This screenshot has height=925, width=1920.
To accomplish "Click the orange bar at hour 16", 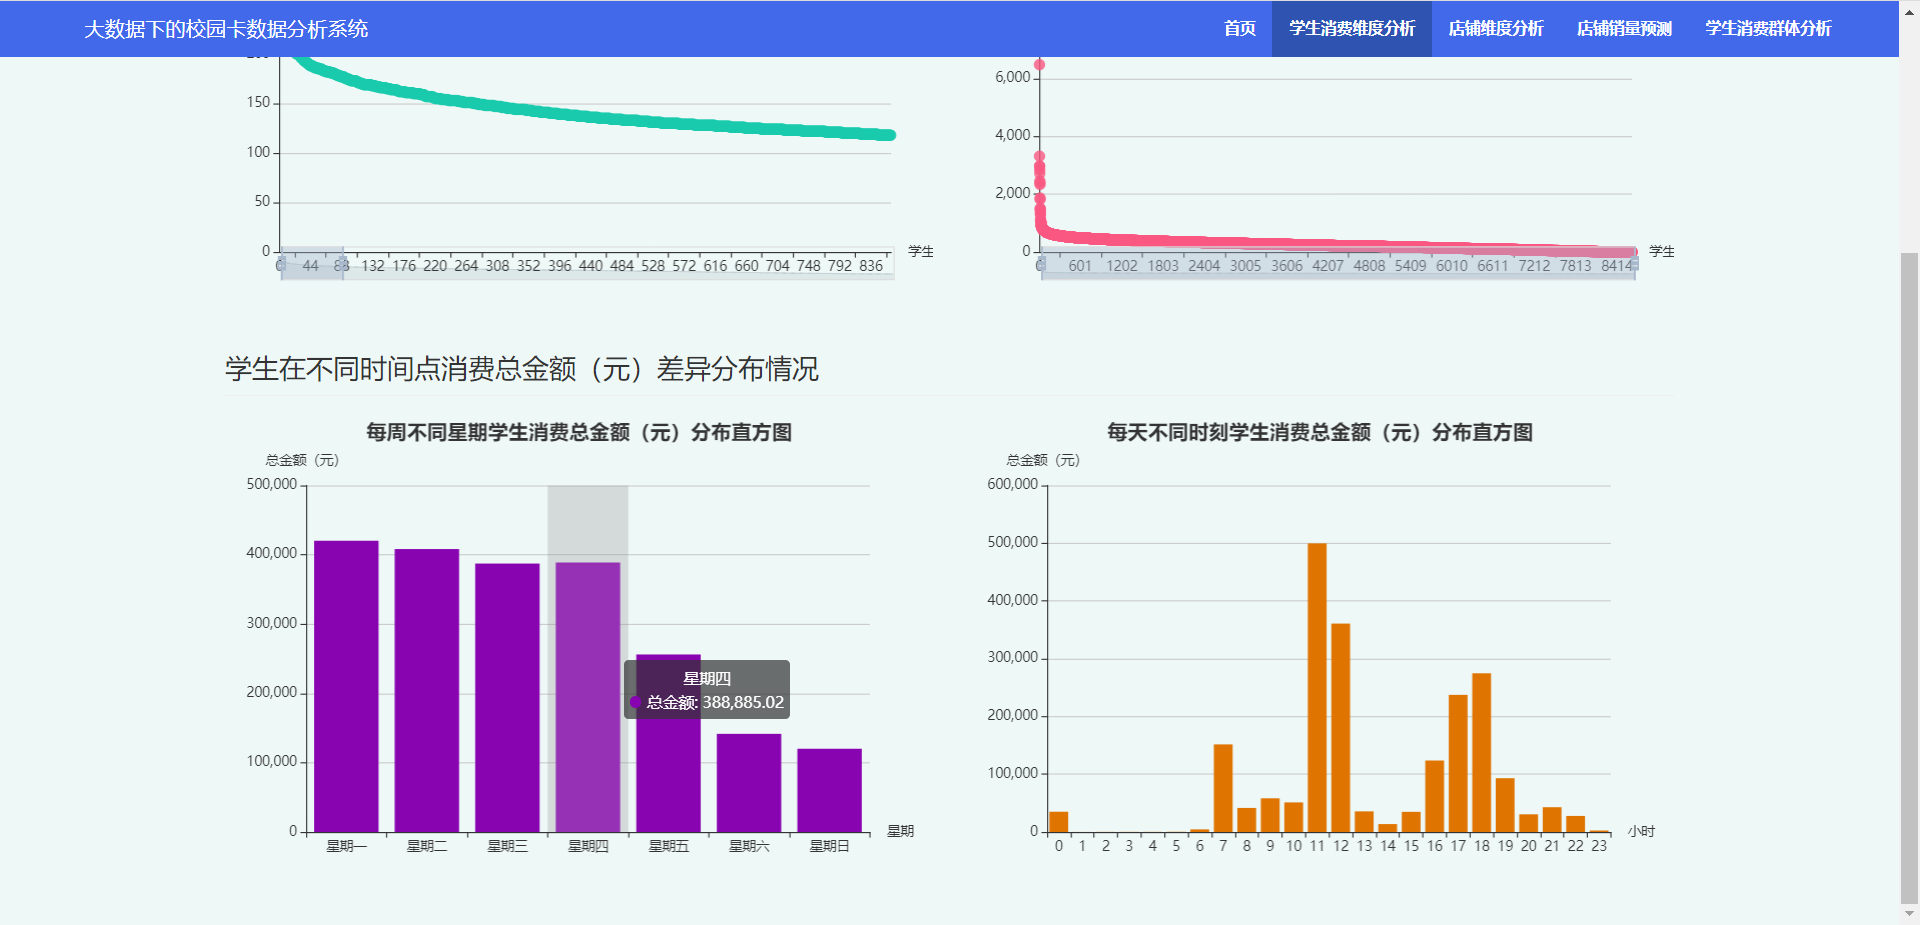I will click(1435, 796).
